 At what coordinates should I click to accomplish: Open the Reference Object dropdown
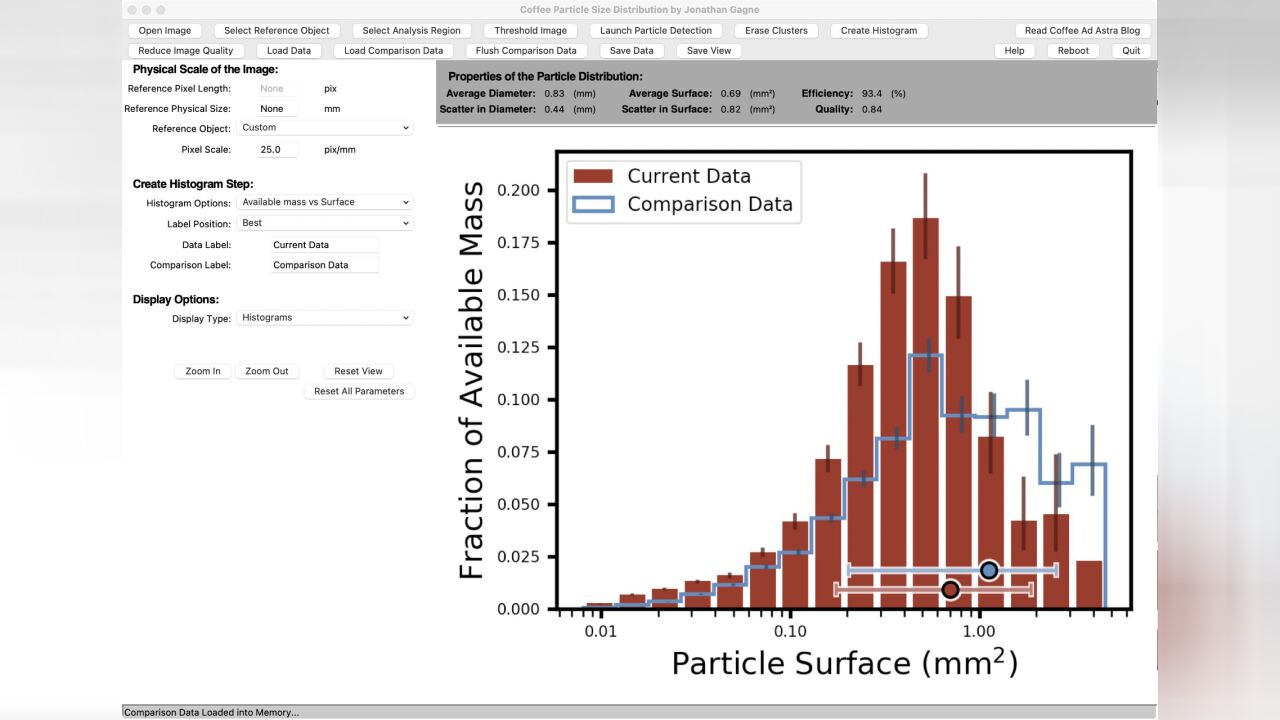tap(325, 128)
